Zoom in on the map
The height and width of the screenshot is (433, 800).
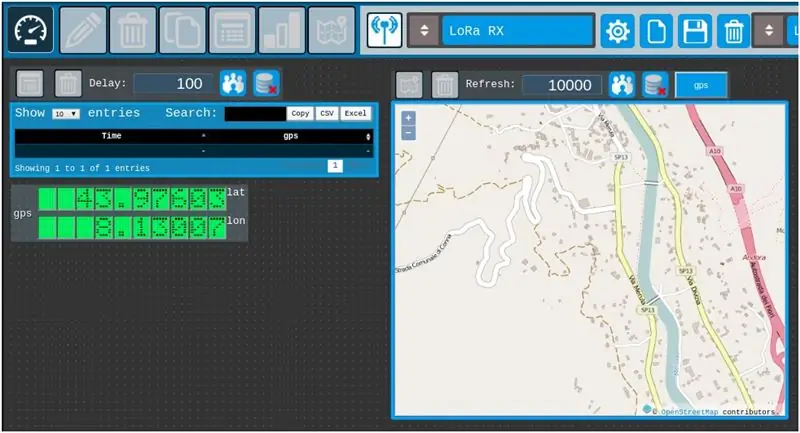pyautogui.click(x=408, y=118)
